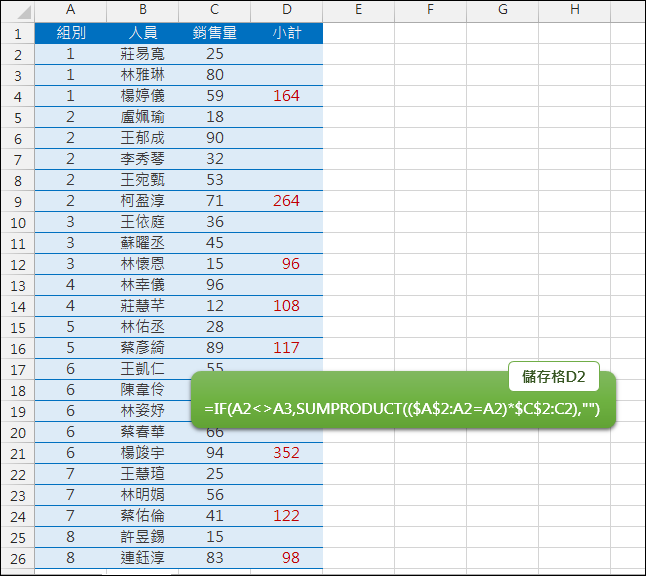The height and width of the screenshot is (576, 646).
Task: Click the cell containing 林懷恩
Action: tap(143, 264)
